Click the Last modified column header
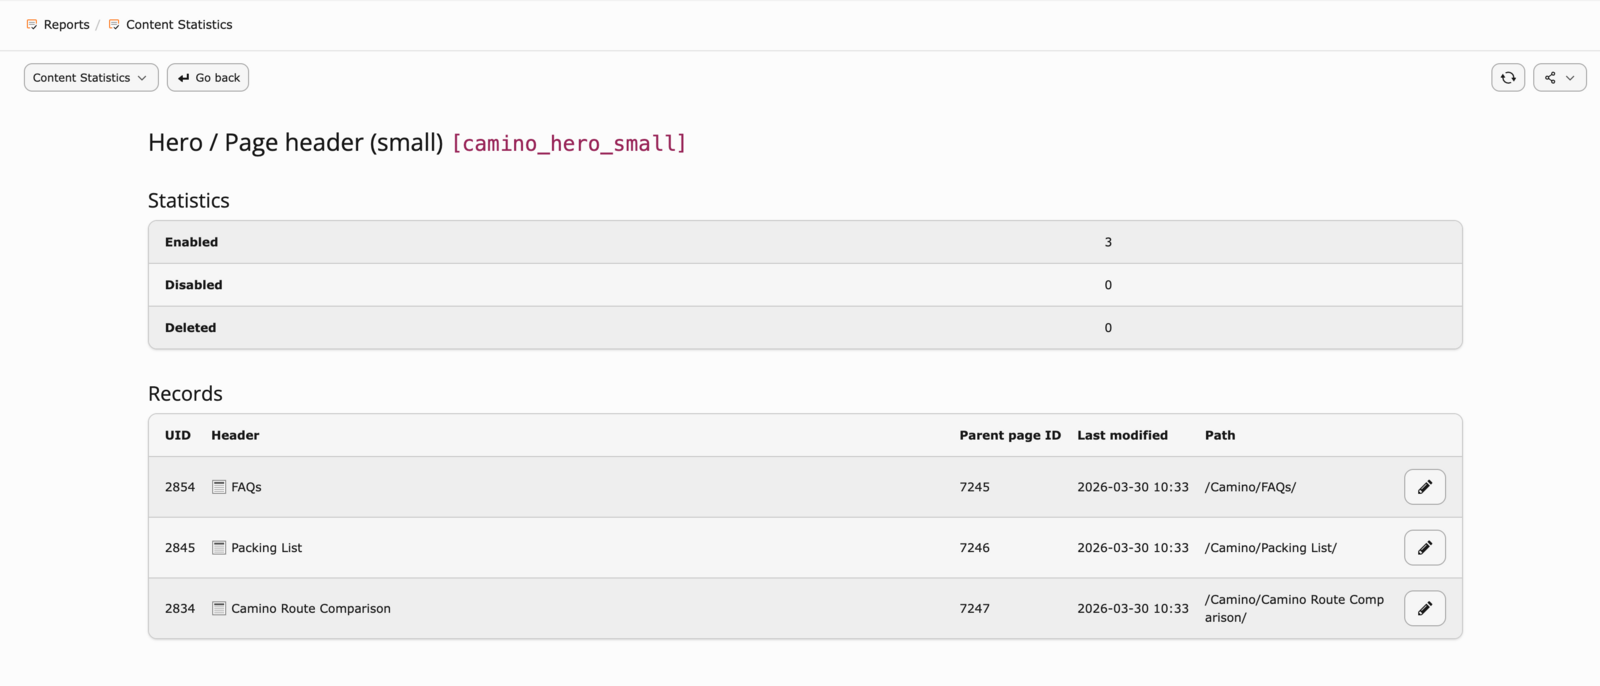1600x686 pixels. tap(1122, 436)
